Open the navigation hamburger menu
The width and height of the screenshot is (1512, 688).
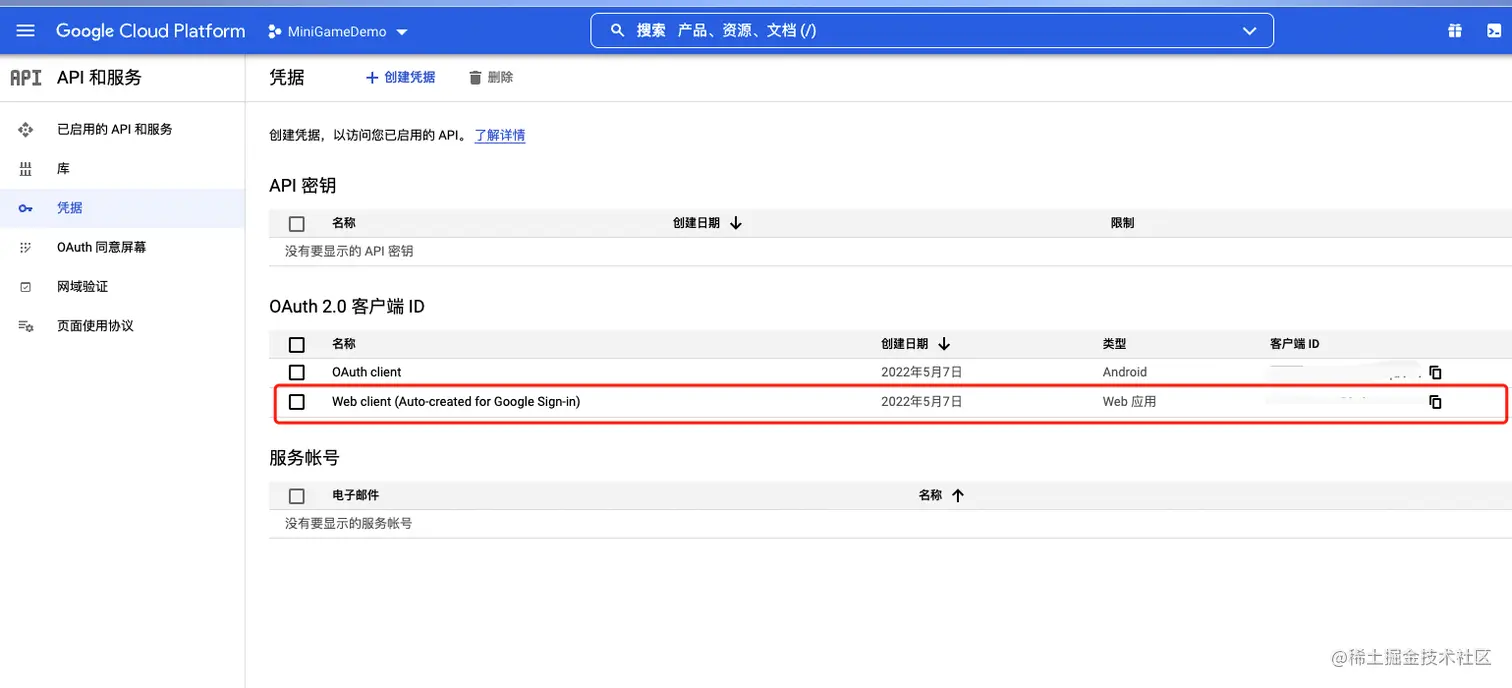pos(25,30)
